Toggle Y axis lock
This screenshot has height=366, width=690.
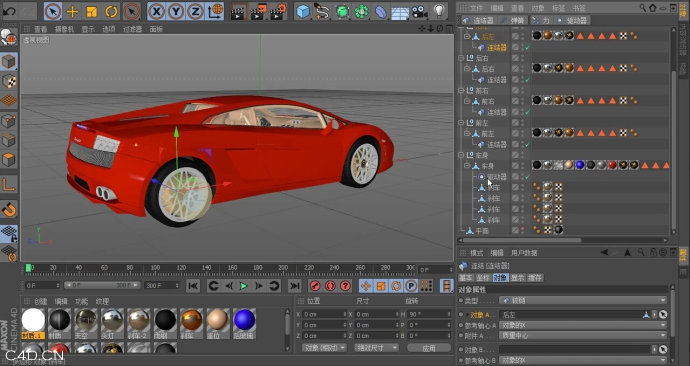[x=176, y=11]
